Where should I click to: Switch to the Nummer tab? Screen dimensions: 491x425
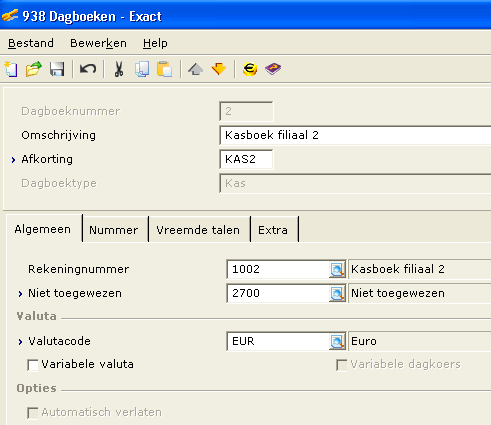click(x=114, y=230)
